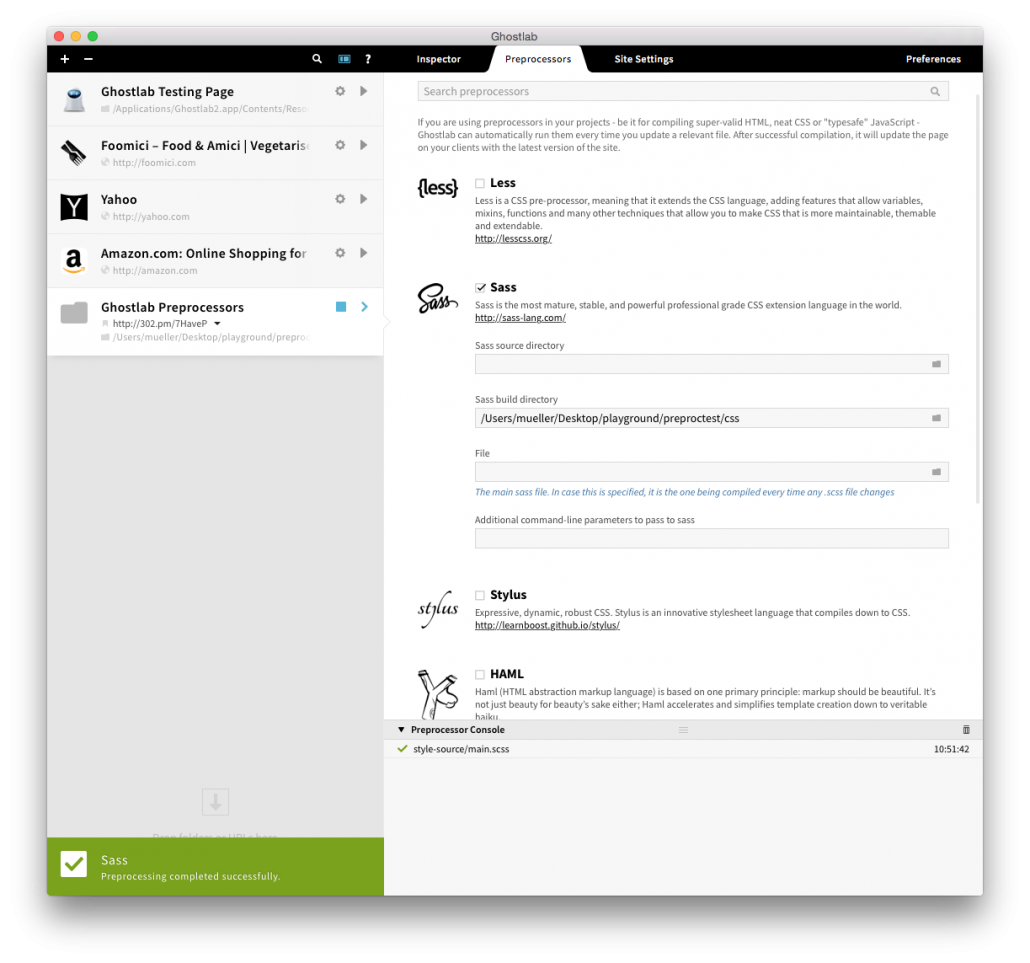This screenshot has width=1030, height=963.
Task: Click the Ghostlab Preprocessors folder icon
Action: pos(74,313)
